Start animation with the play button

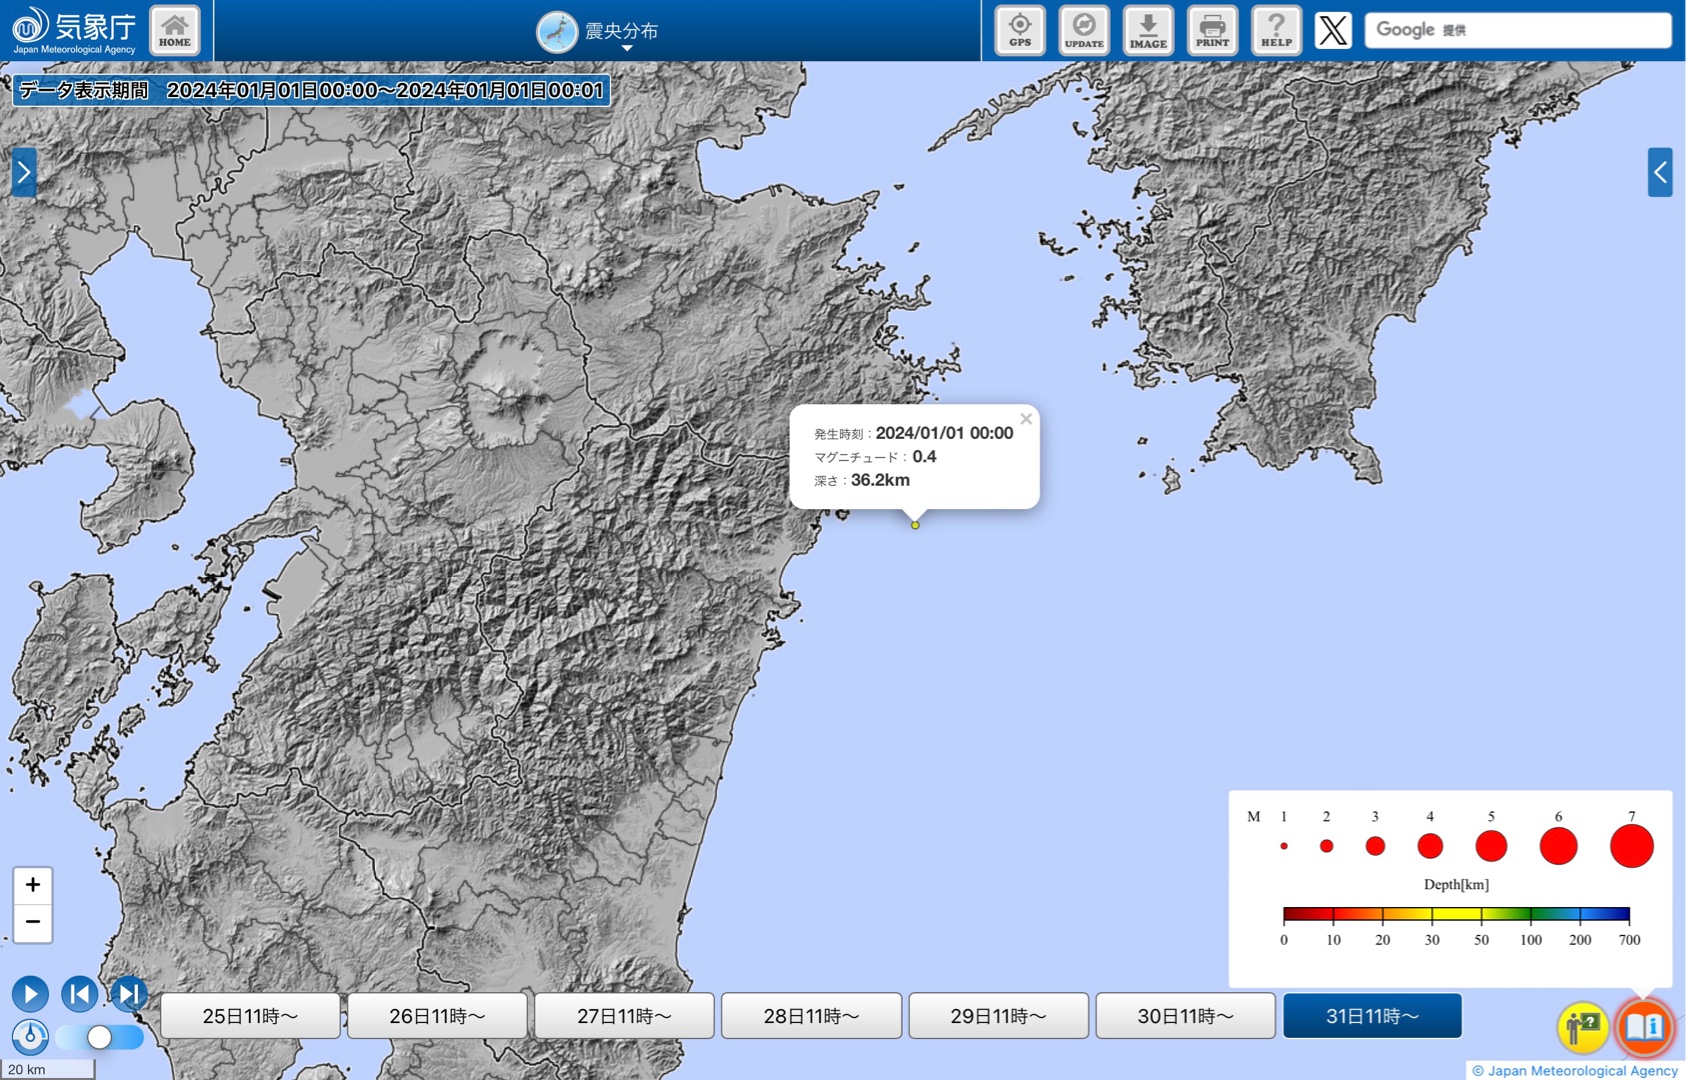[x=30, y=994]
